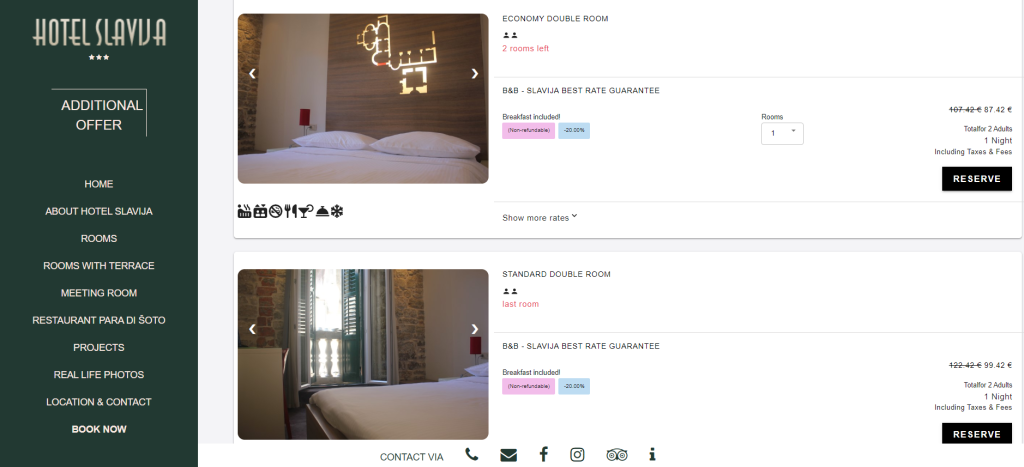Click the air conditioning snowflake icon
Screen dimensions: 1024x467
coord(336,211)
